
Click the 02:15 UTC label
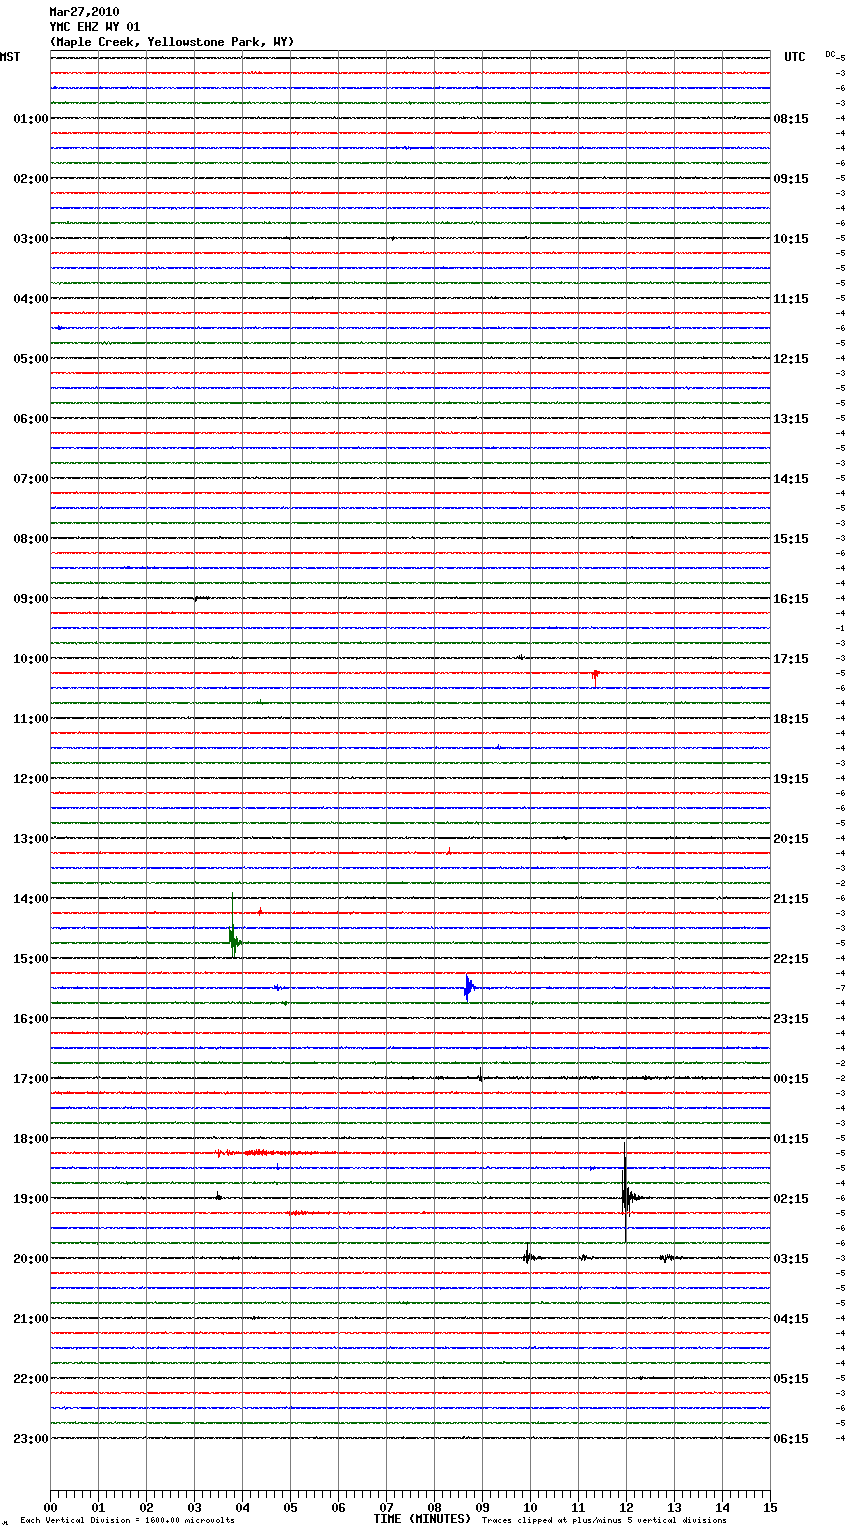pyautogui.click(x=791, y=1199)
